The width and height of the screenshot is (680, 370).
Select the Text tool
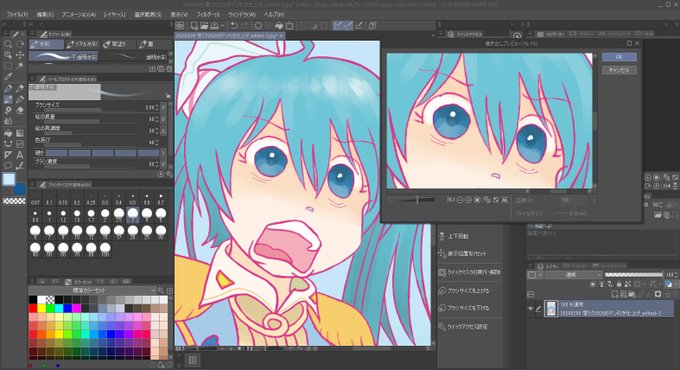click(x=20, y=155)
